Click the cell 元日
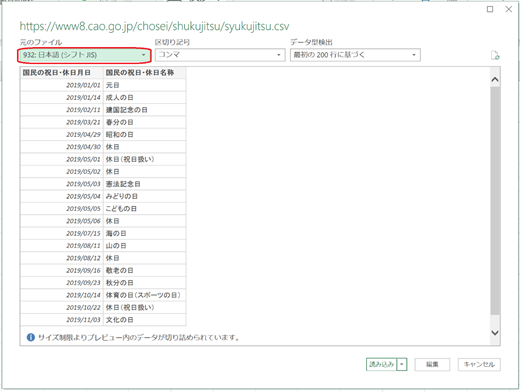Image resolution: width=520 pixels, height=392 pixels. (x=144, y=85)
